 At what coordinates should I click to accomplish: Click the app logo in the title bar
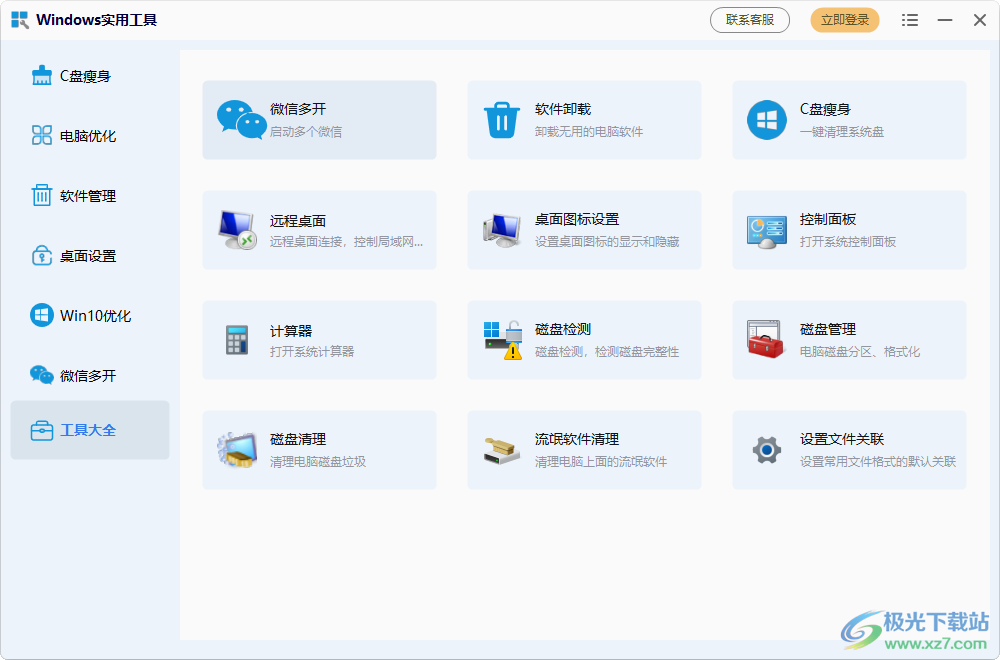click(x=19, y=19)
